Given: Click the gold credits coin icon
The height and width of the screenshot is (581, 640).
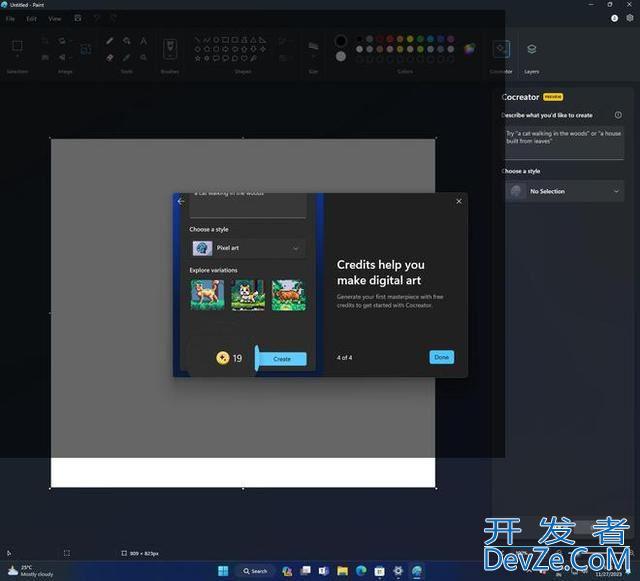Looking at the screenshot, I should 223,358.
